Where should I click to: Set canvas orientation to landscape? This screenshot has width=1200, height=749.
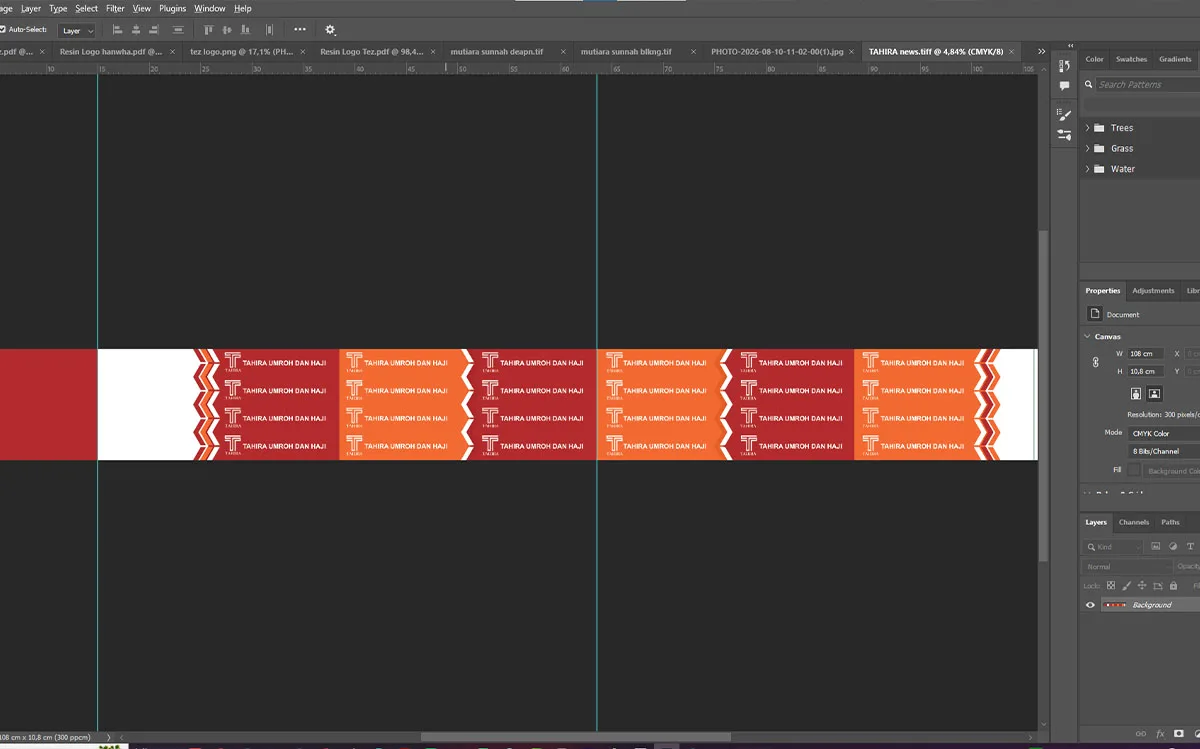pos(1154,394)
